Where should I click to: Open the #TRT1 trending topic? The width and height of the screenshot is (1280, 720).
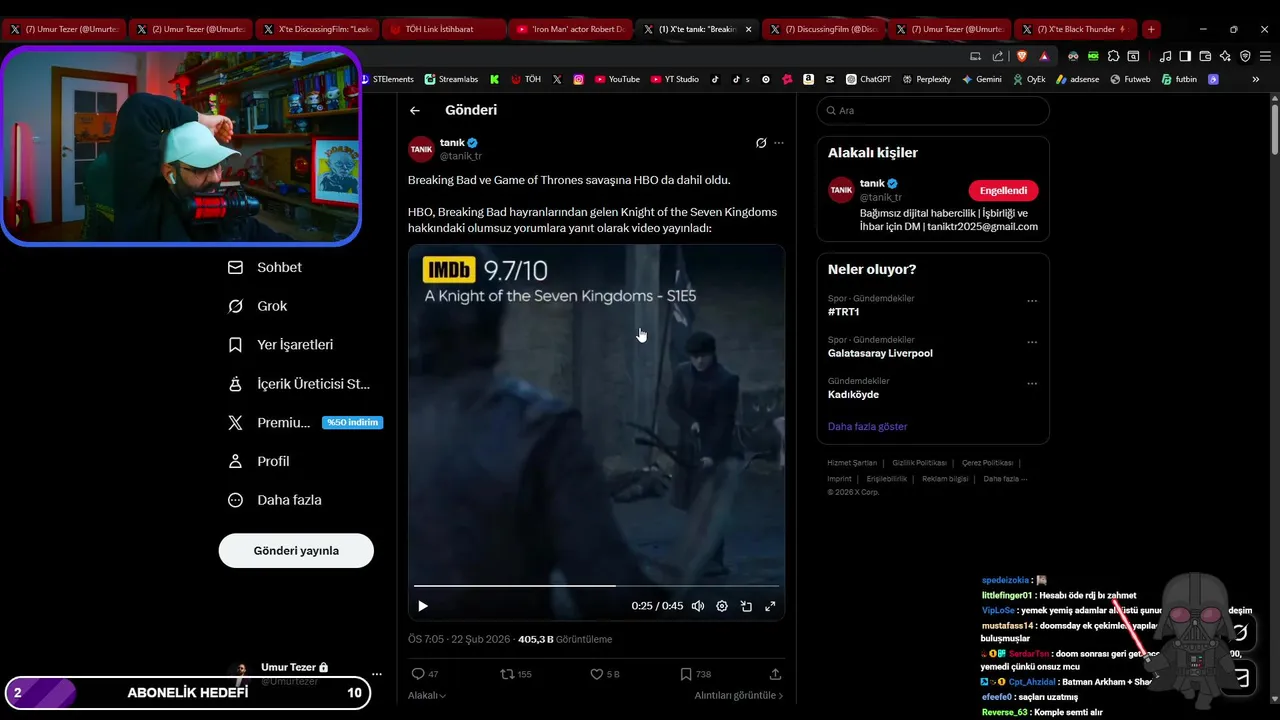(x=844, y=312)
